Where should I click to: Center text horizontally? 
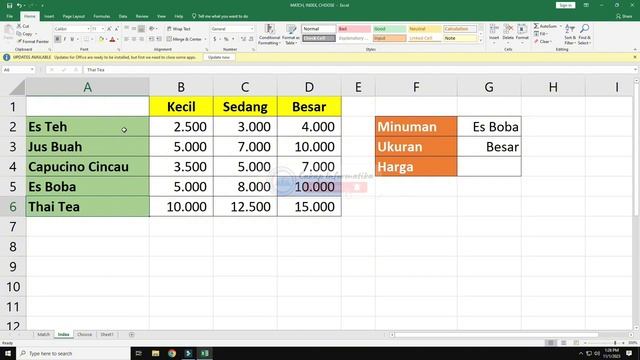pyautogui.click(x=134, y=39)
